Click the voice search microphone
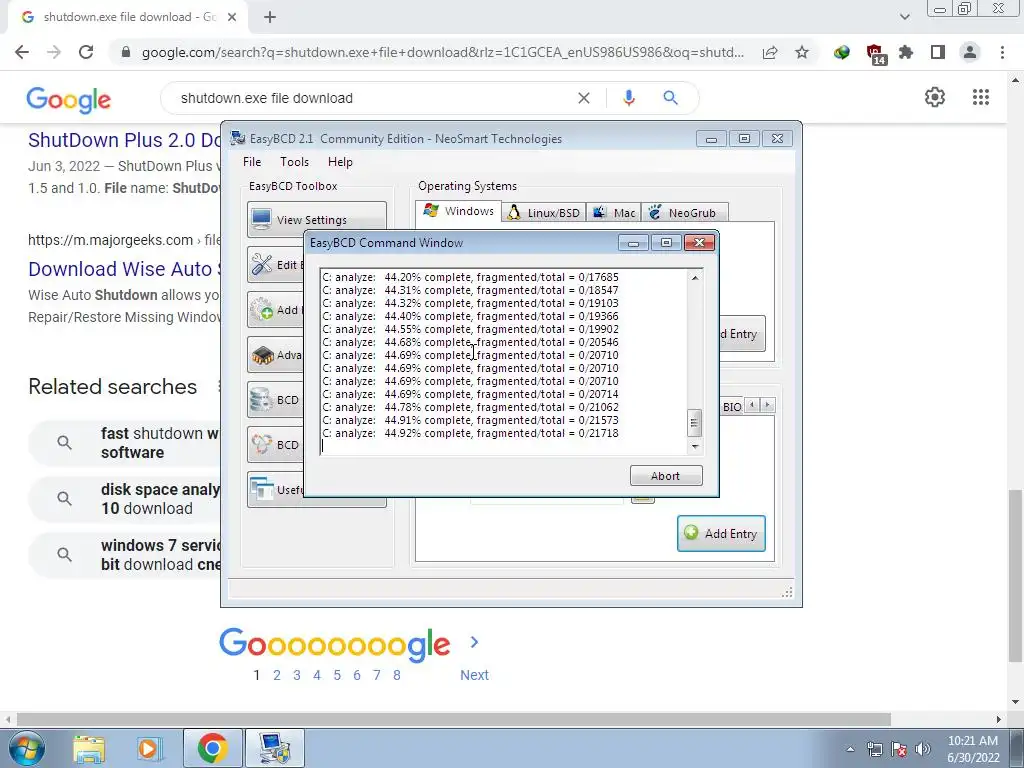This screenshot has height=768, width=1024. [x=629, y=98]
